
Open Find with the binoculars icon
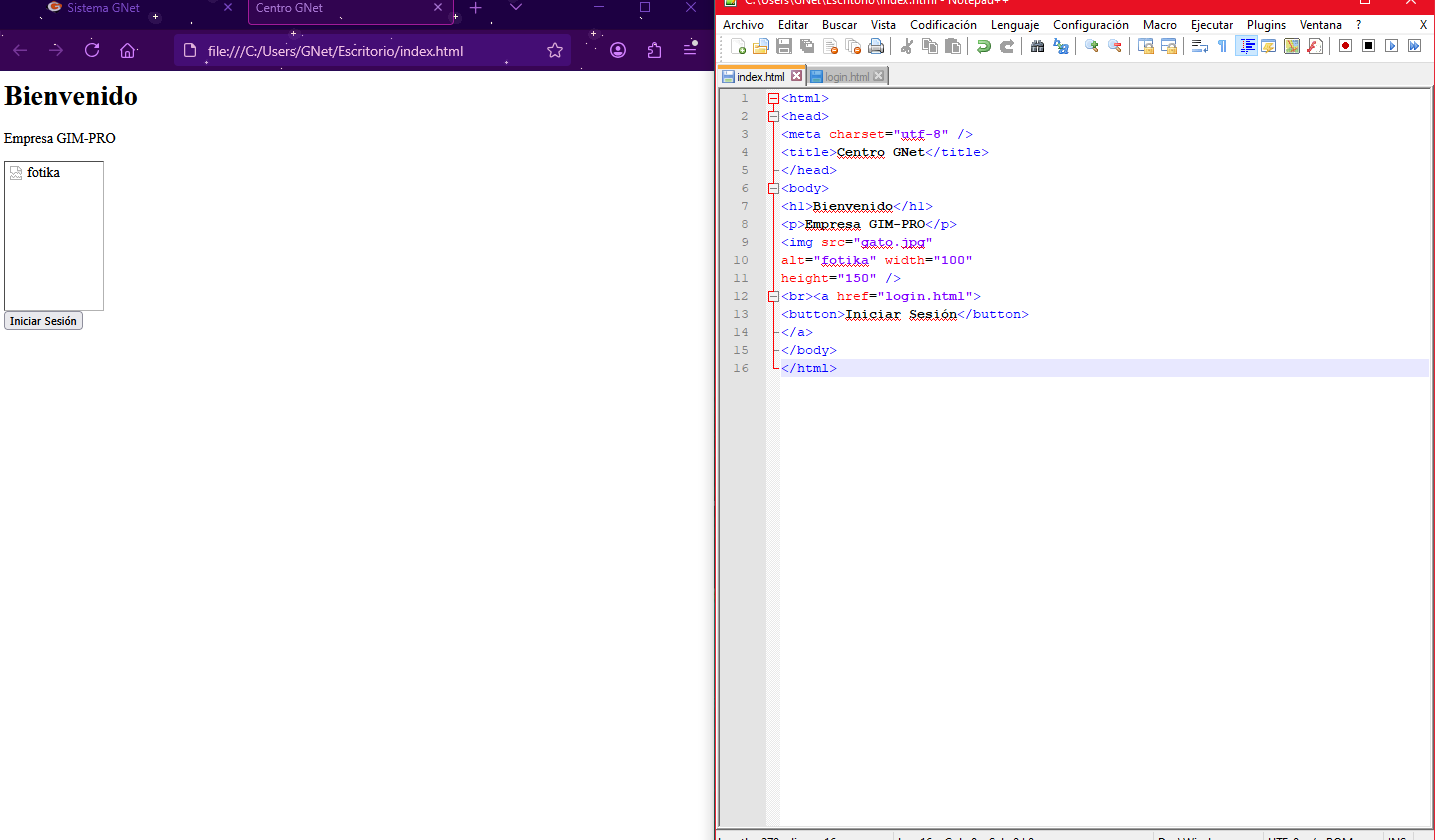[1037, 46]
